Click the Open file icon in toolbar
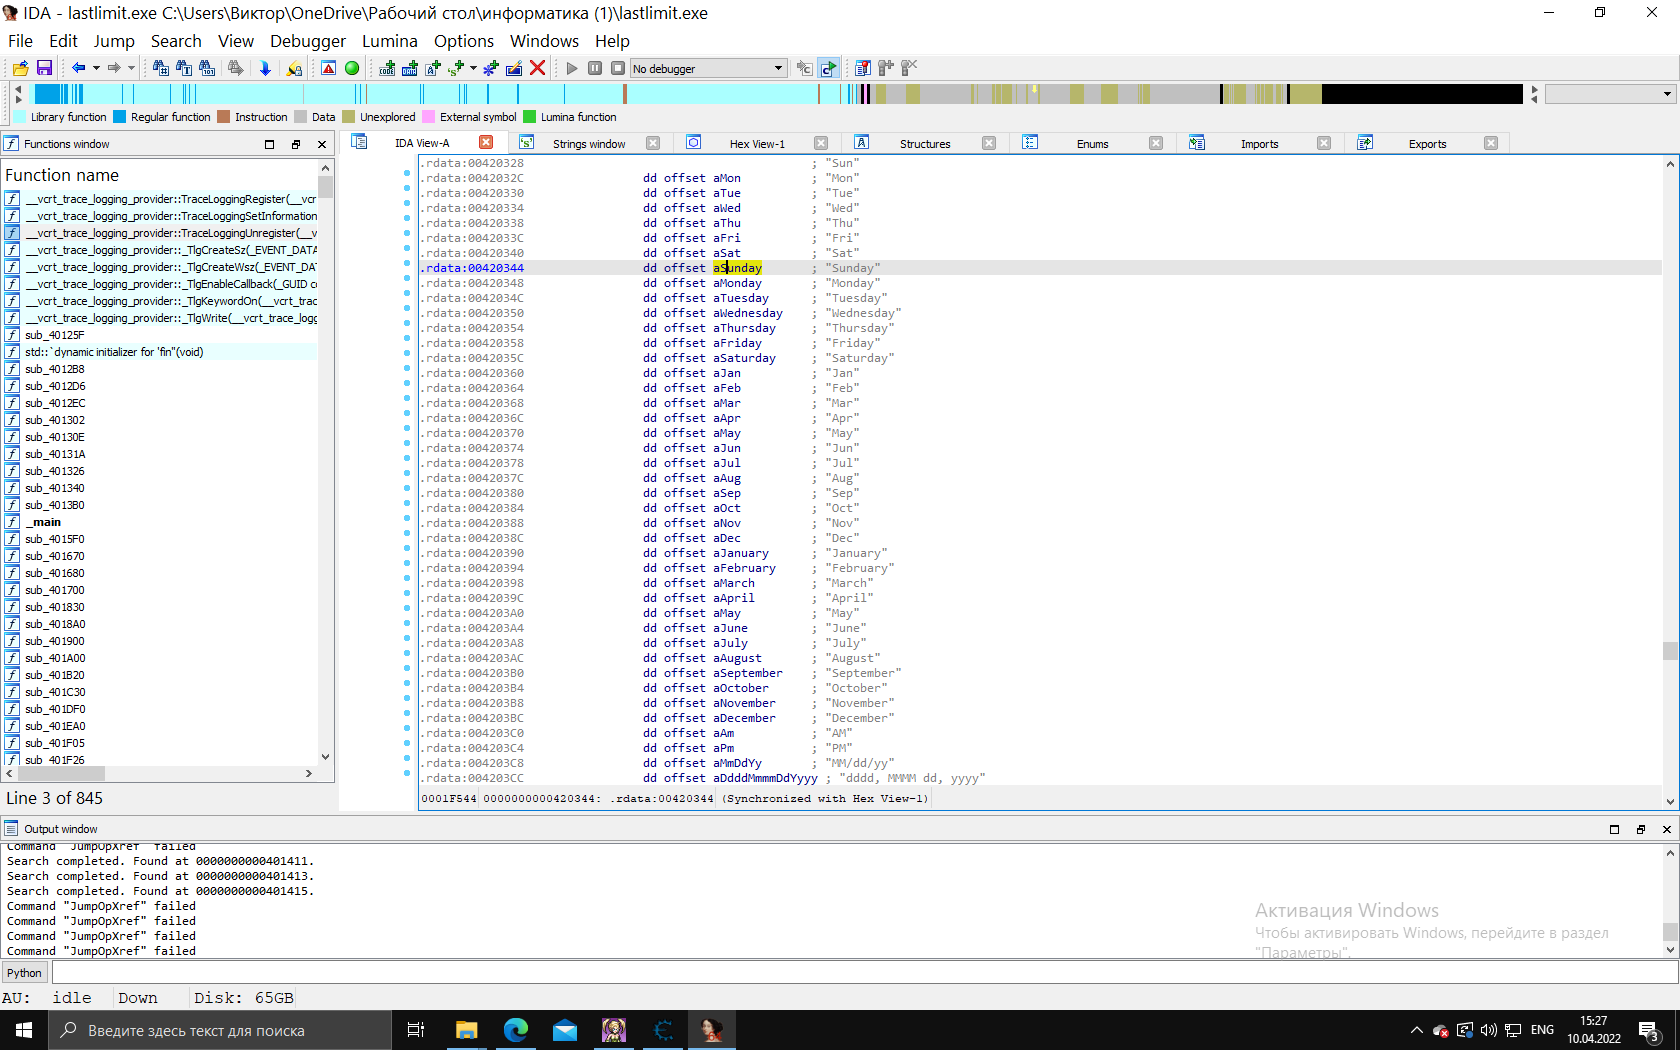The image size is (1680, 1050). coord(20,68)
